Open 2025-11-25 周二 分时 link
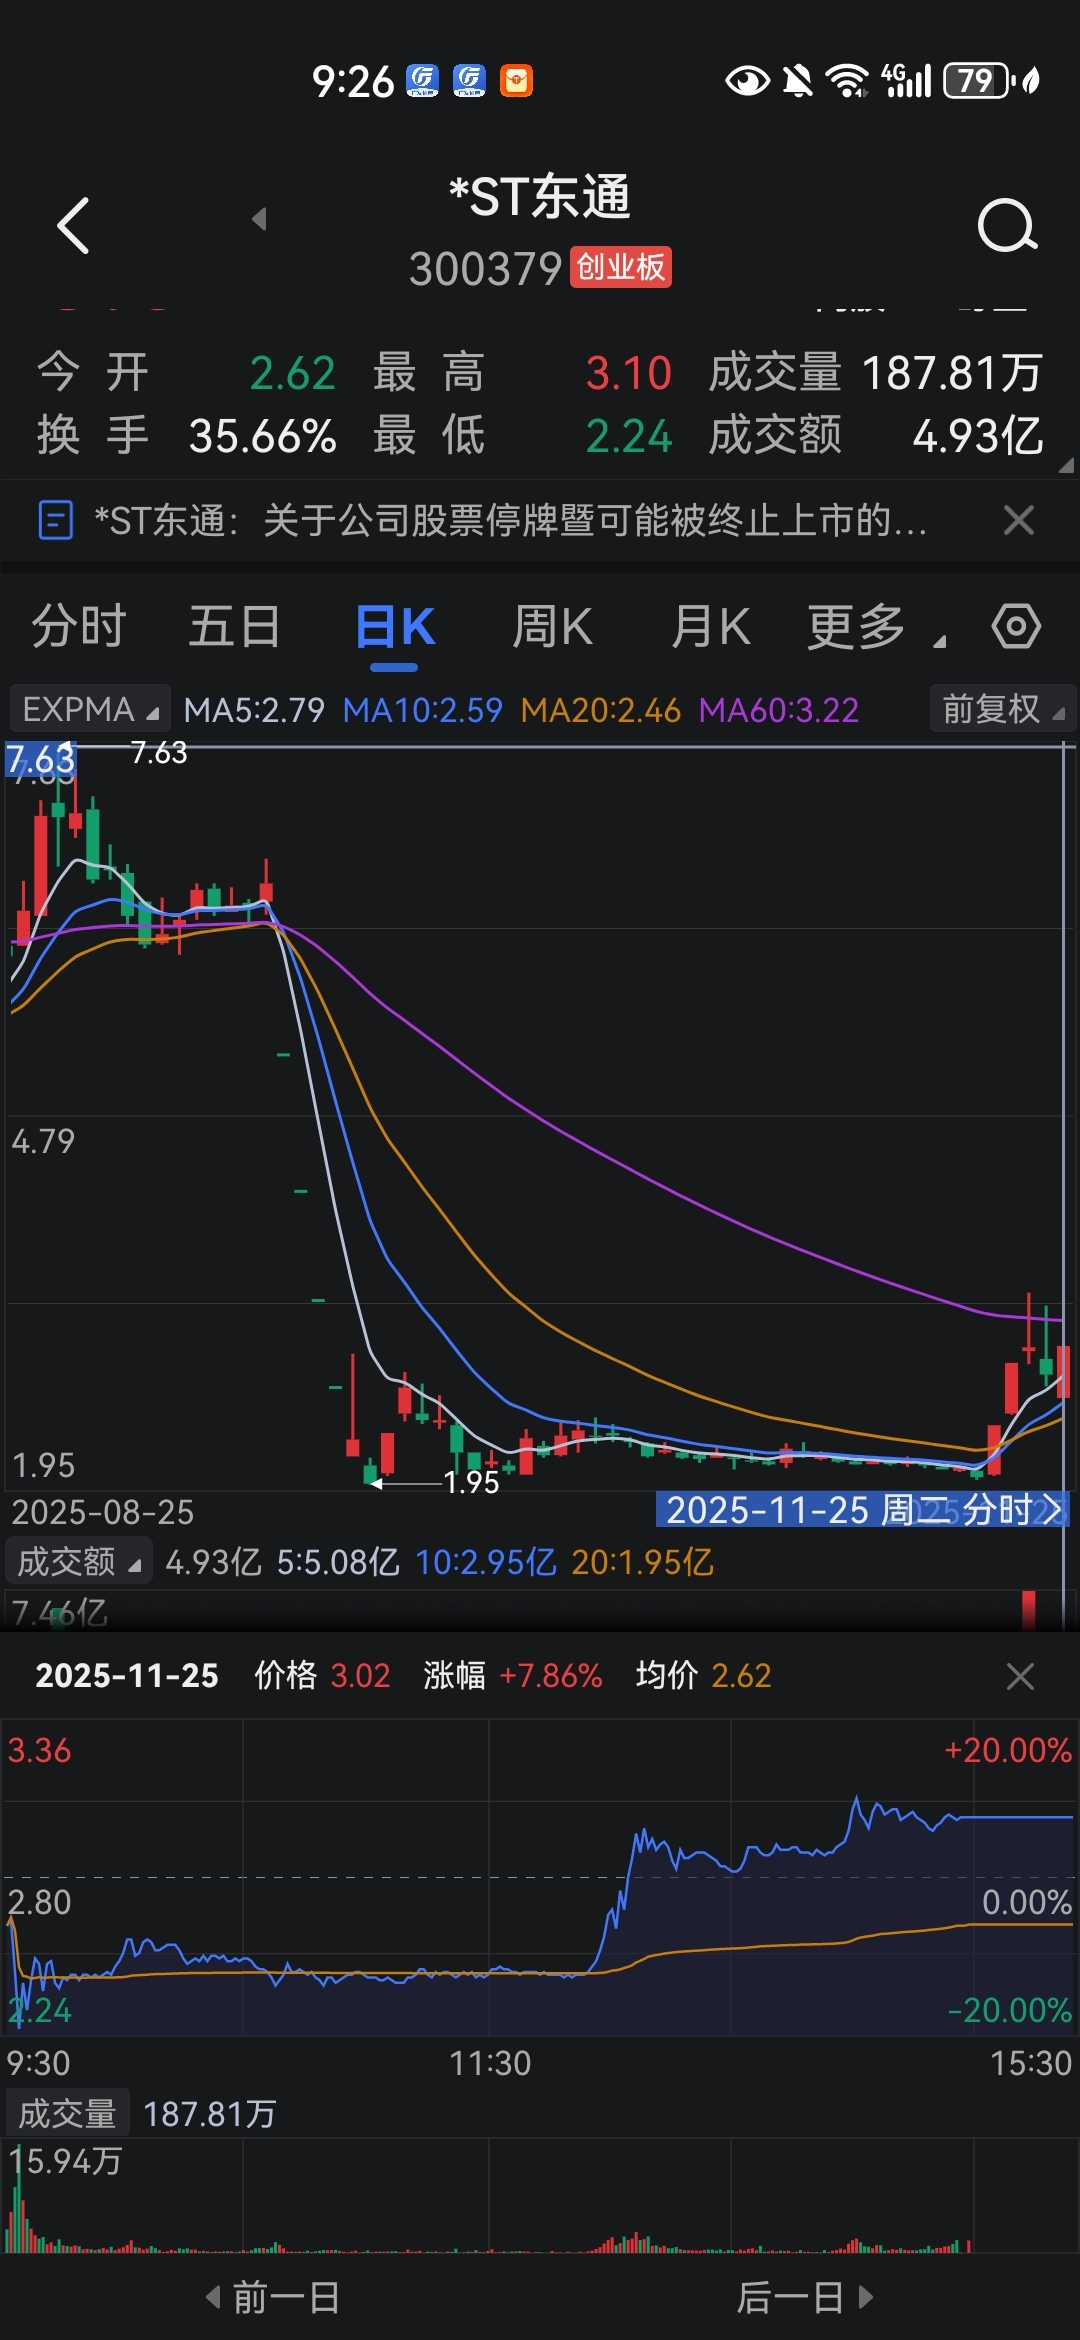This screenshot has width=1080, height=2340. (862, 1510)
